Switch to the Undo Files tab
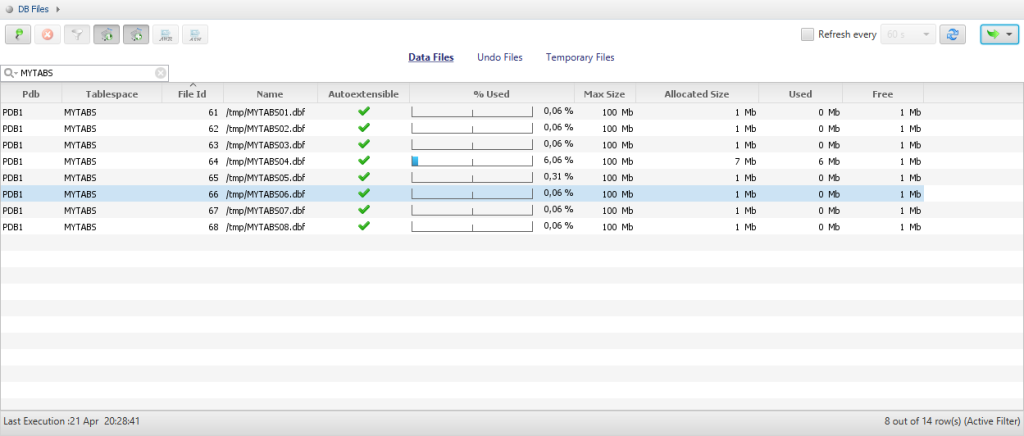 (x=500, y=58)
